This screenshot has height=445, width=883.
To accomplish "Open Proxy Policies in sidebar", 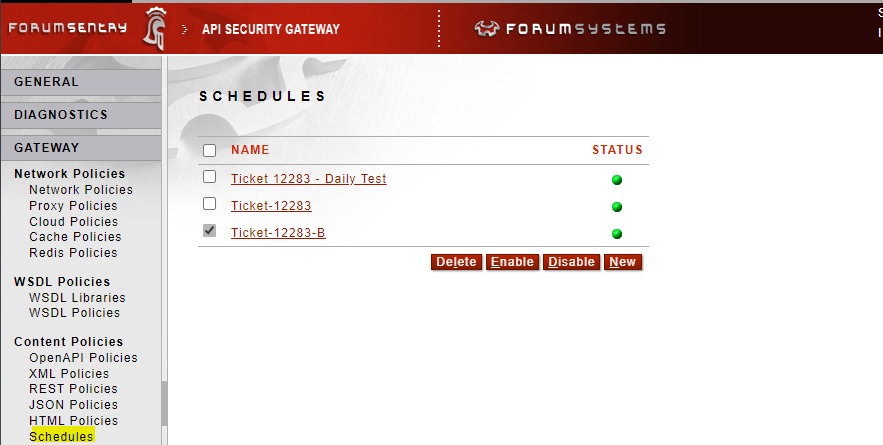I will (73, 206).
